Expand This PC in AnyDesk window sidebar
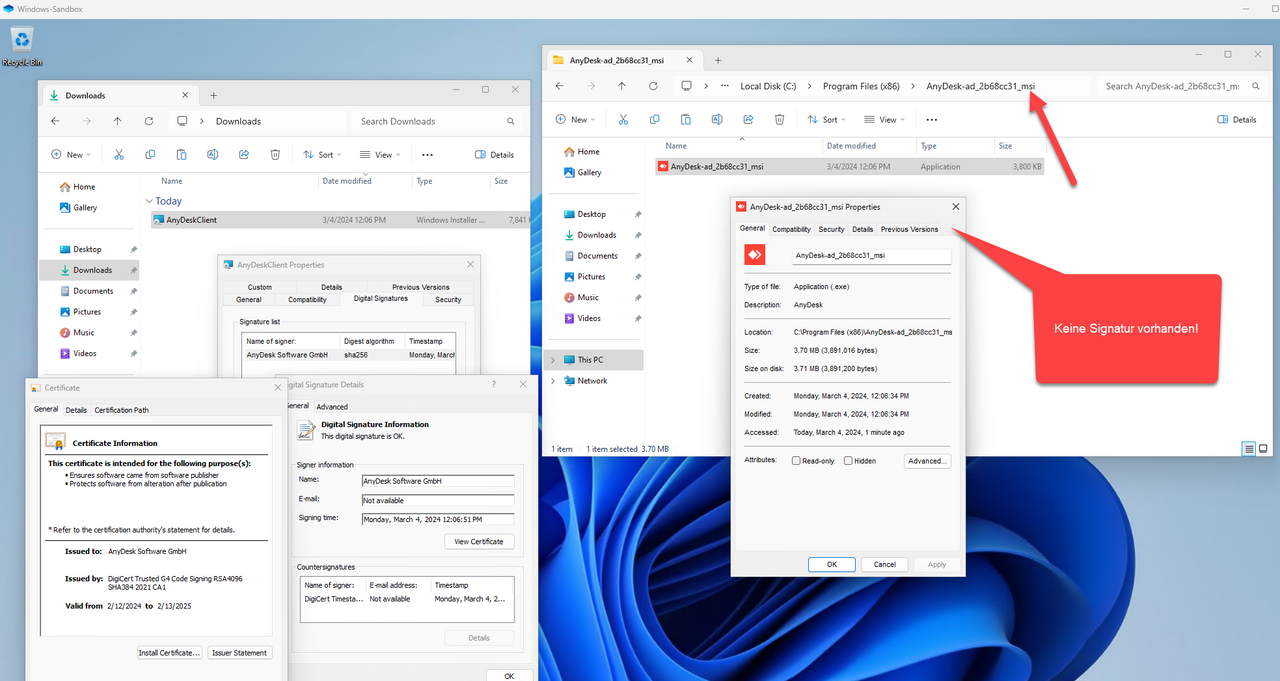The height and width of the screenshot is (681, 1280). coord(552,360)
